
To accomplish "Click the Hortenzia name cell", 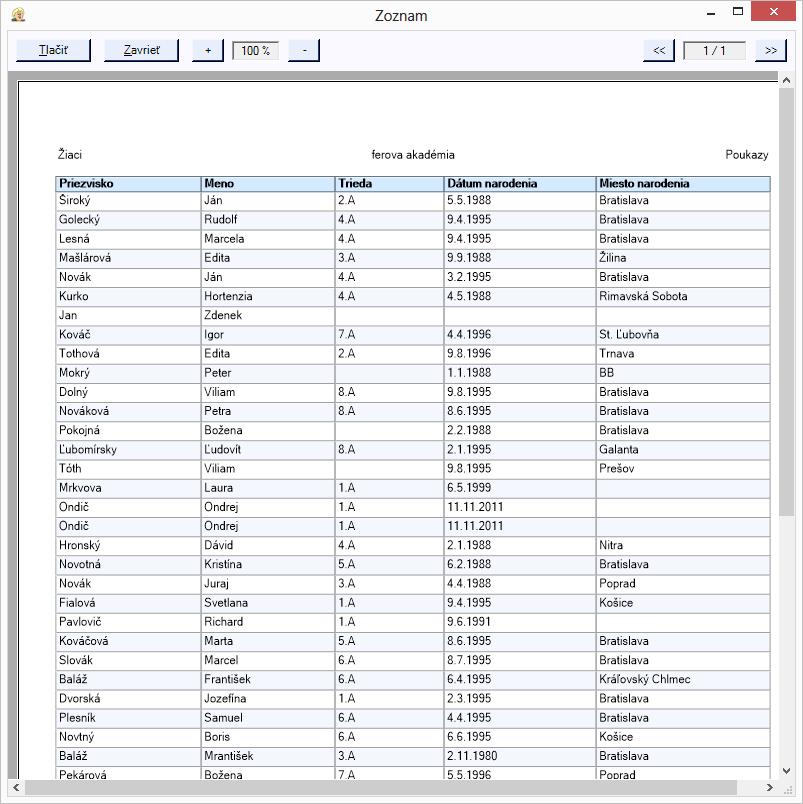I will pyautogui.click(x=268, y=296).
